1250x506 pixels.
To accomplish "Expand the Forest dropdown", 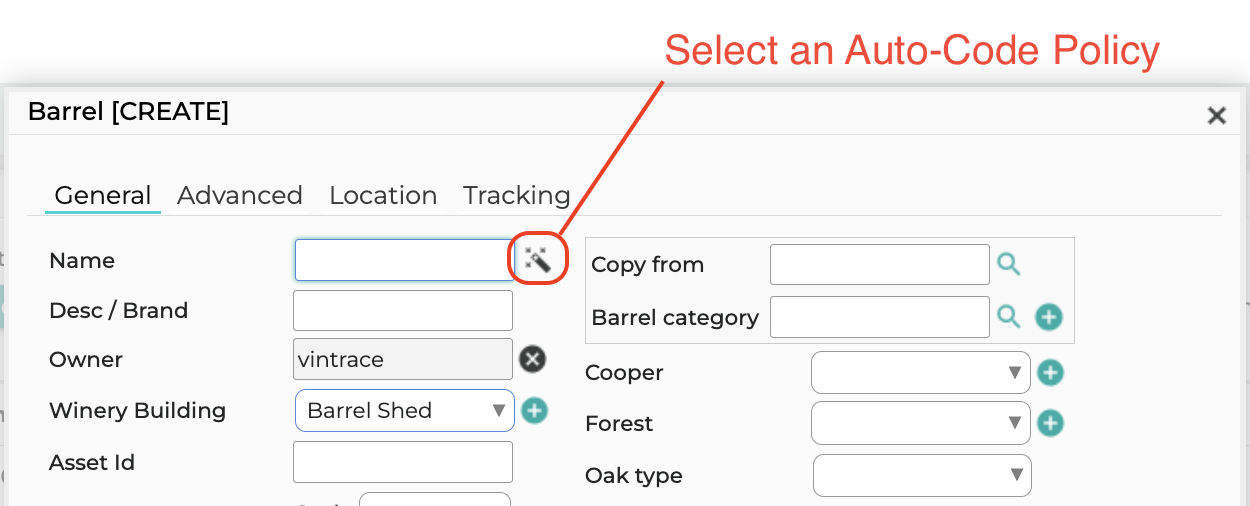I will coord(921,423).
